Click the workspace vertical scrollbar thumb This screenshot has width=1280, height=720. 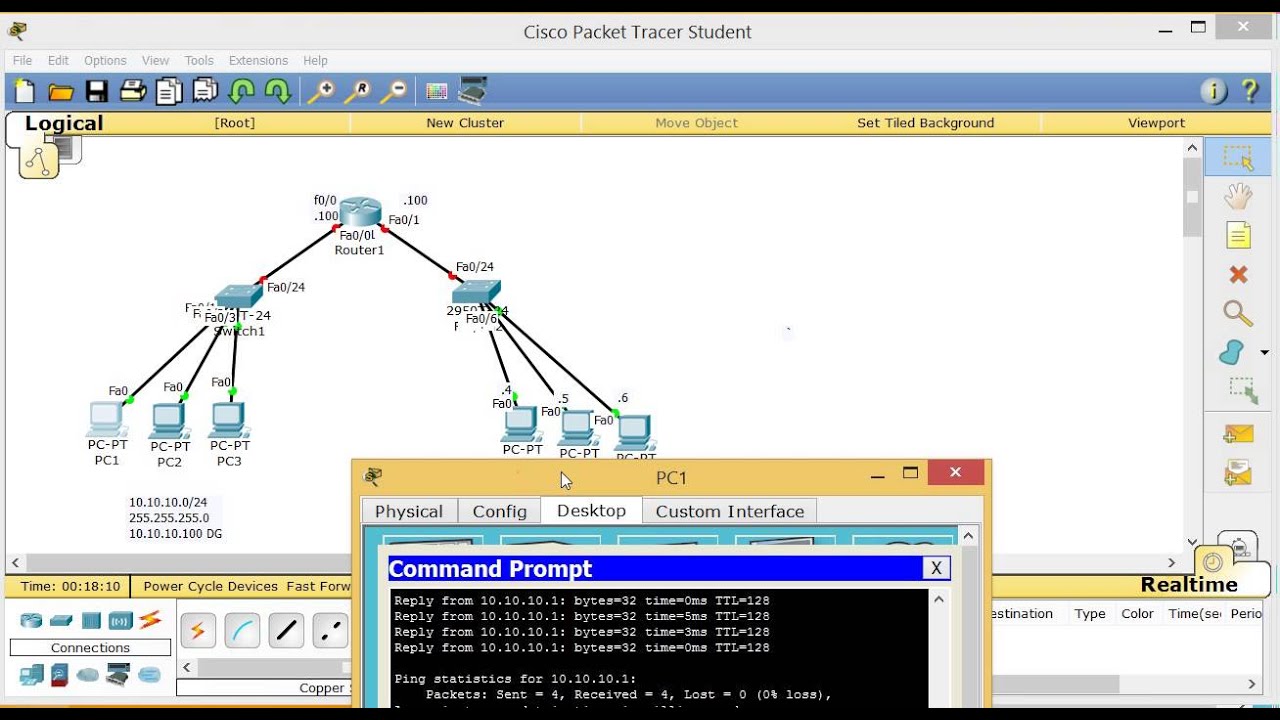point(1192,197)
